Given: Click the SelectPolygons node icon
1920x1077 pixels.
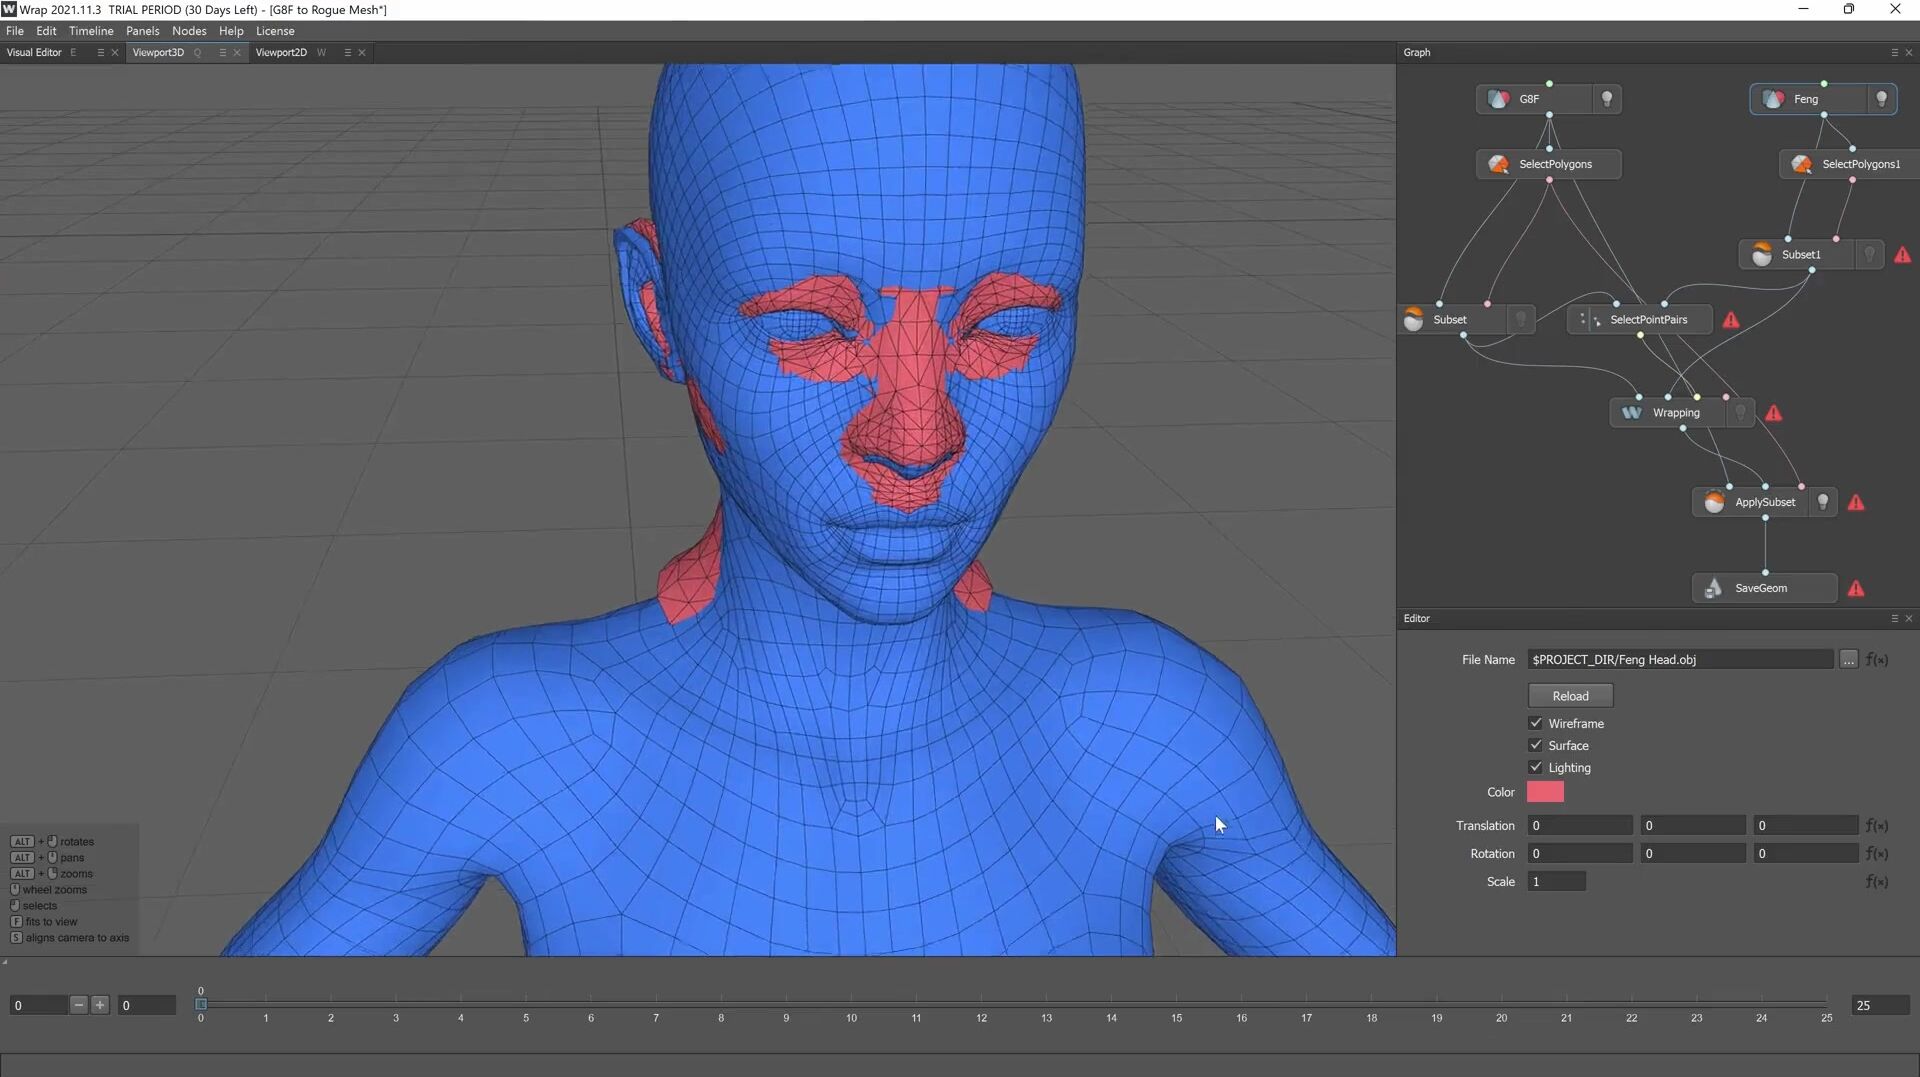Looking at the screenshot, I should click(x=1498, y=164).
